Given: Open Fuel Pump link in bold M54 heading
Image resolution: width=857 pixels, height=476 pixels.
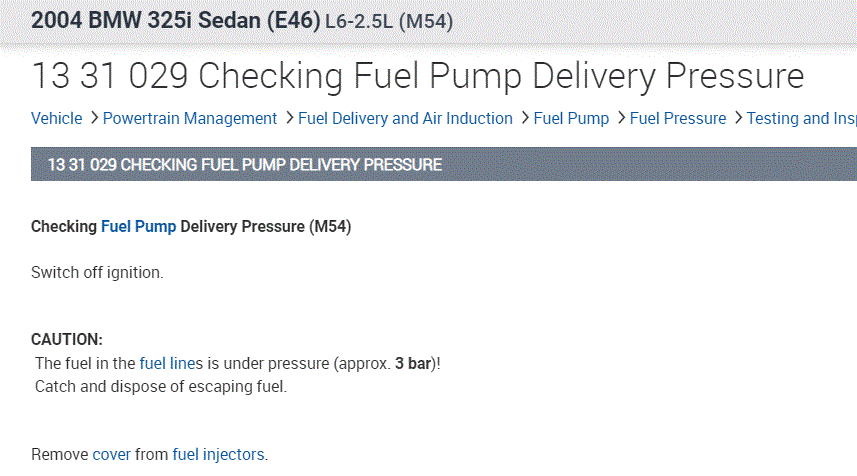Looking at the screenshot, I should (138, 227).
